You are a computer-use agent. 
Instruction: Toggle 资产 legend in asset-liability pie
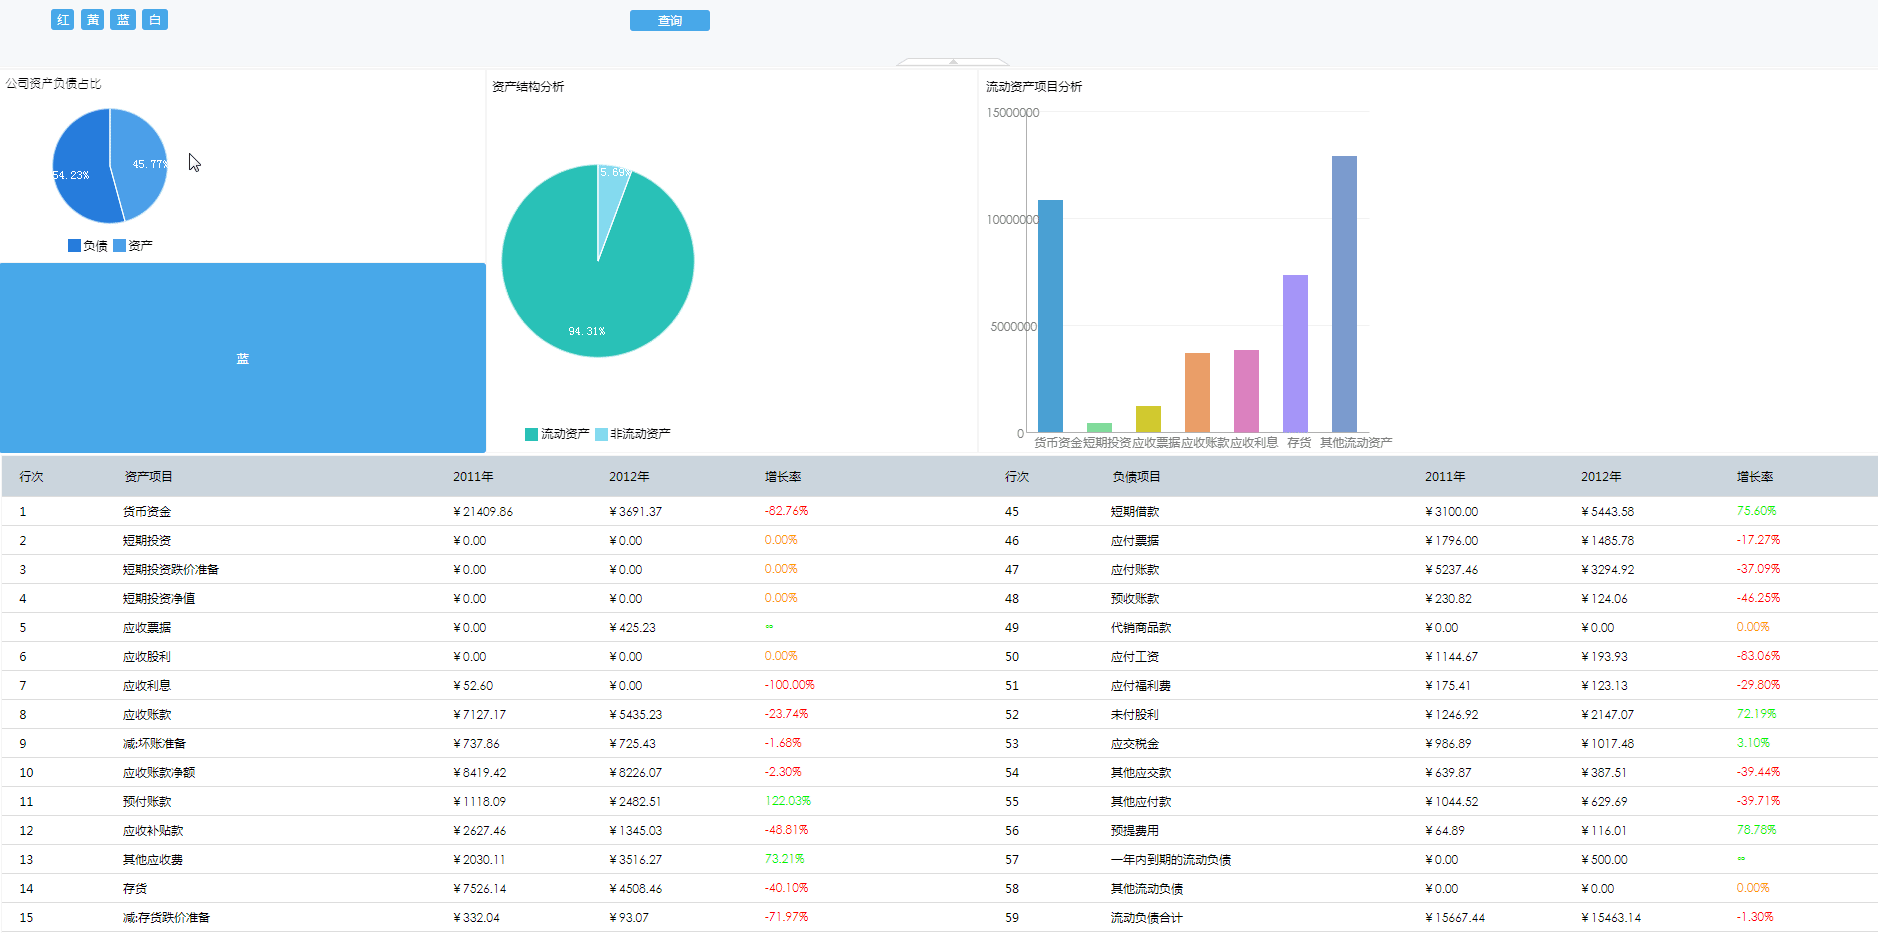(133, 246)
